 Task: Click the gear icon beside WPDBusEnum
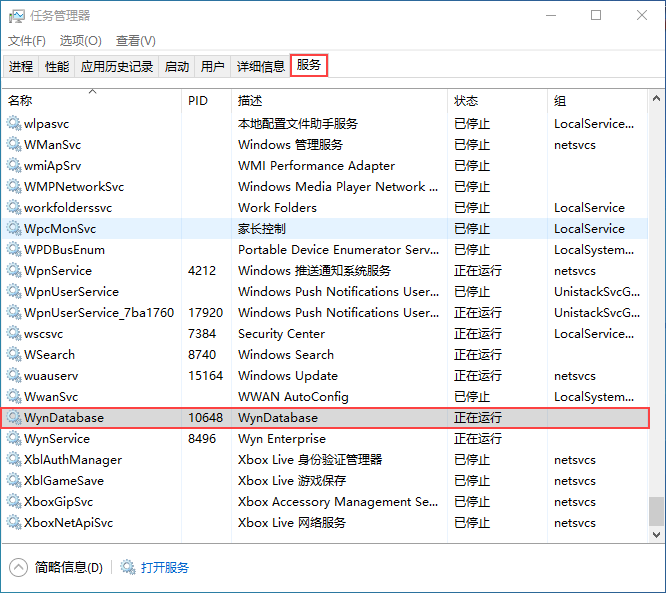14,249
